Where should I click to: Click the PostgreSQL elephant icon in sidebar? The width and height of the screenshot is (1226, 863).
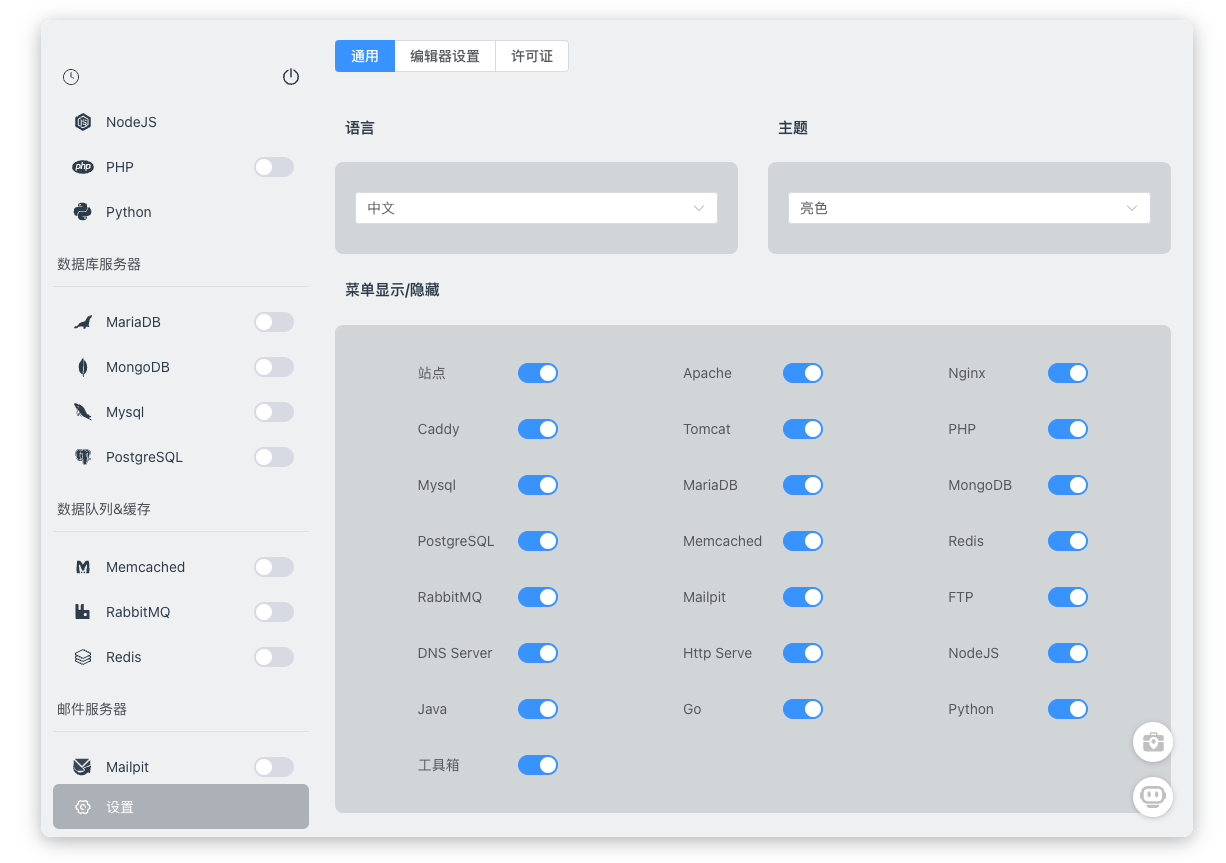83,457
